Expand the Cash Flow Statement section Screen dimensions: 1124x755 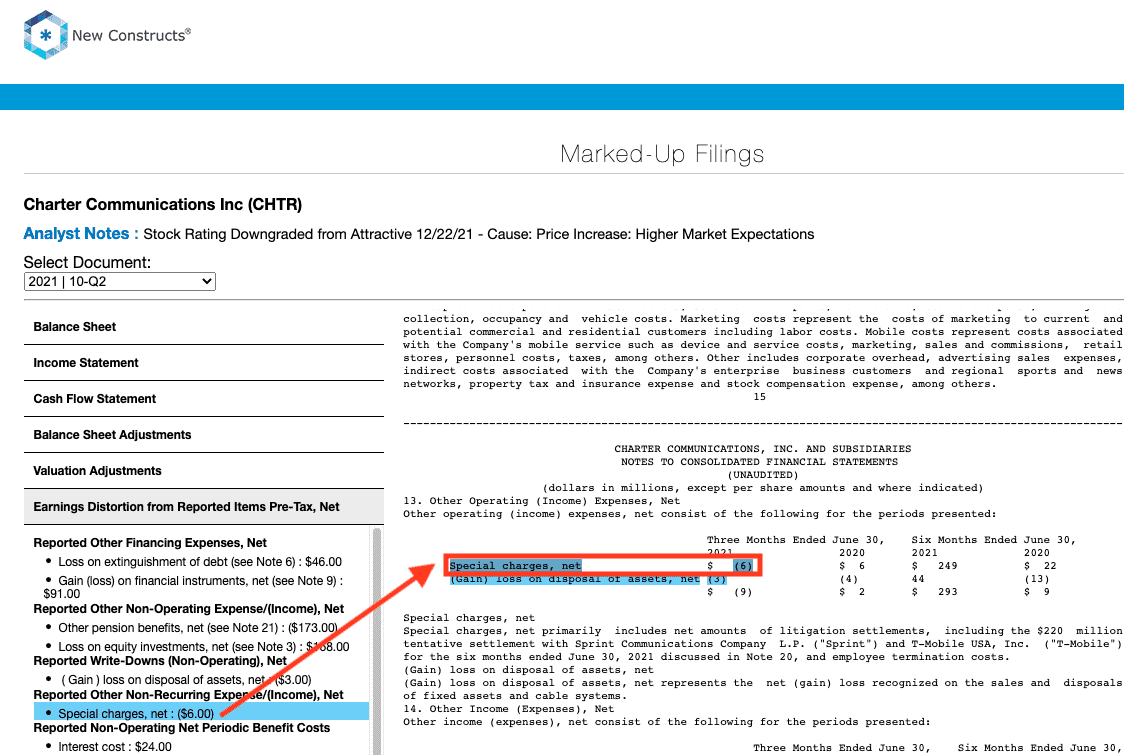click(x=204, y=399)
